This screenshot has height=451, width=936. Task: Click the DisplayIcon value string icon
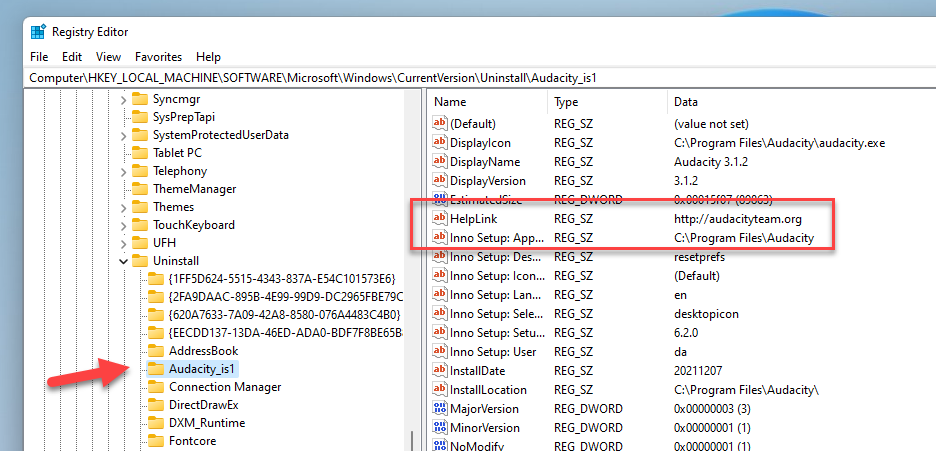coord(440,143)
